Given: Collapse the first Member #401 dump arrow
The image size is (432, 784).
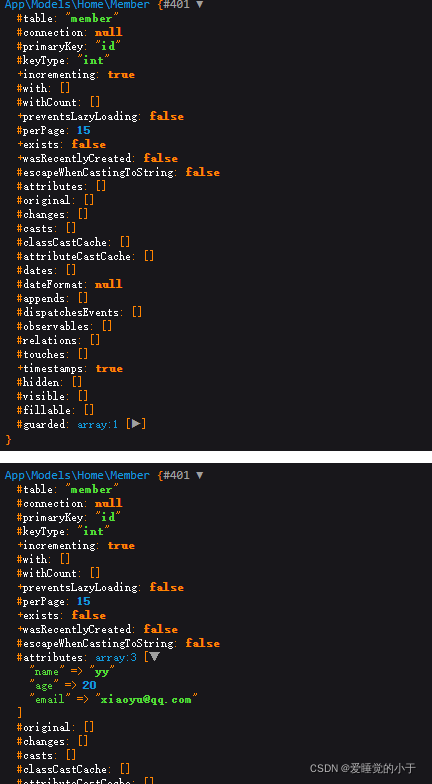Looking at the screenshot, I should click(200, 4).
